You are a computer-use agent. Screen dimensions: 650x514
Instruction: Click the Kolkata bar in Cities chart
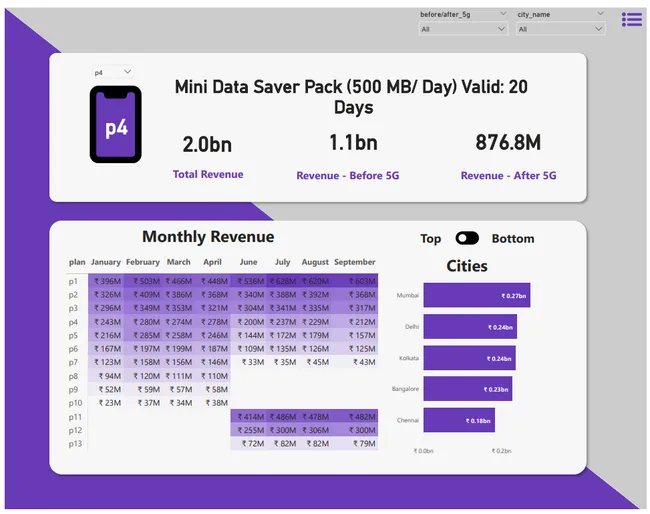pyautogui.click(x=470, y=358)
